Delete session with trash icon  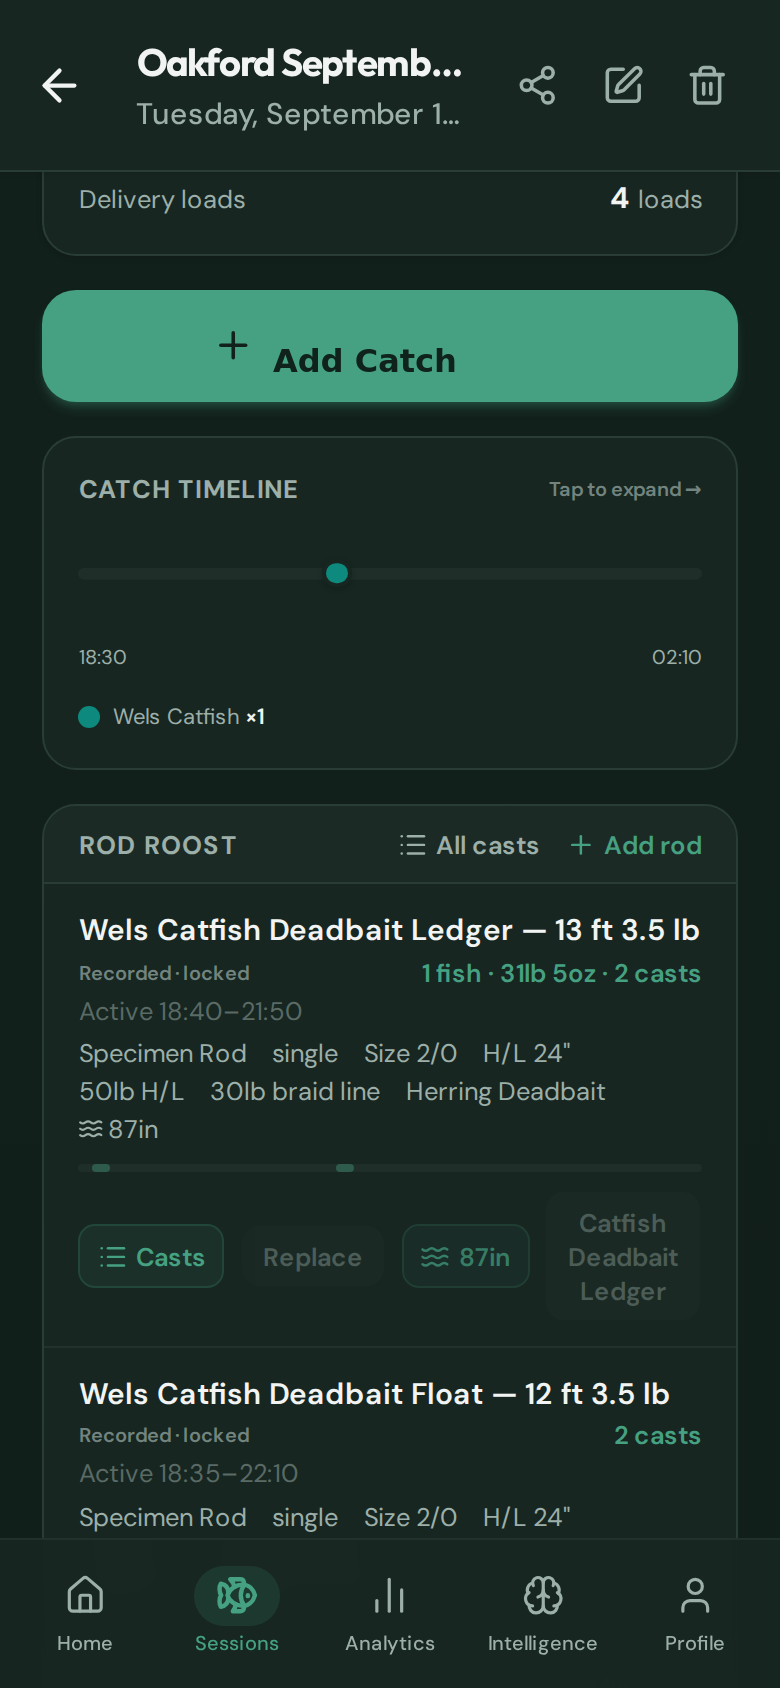pyautogui.click(x=707, y=86)
